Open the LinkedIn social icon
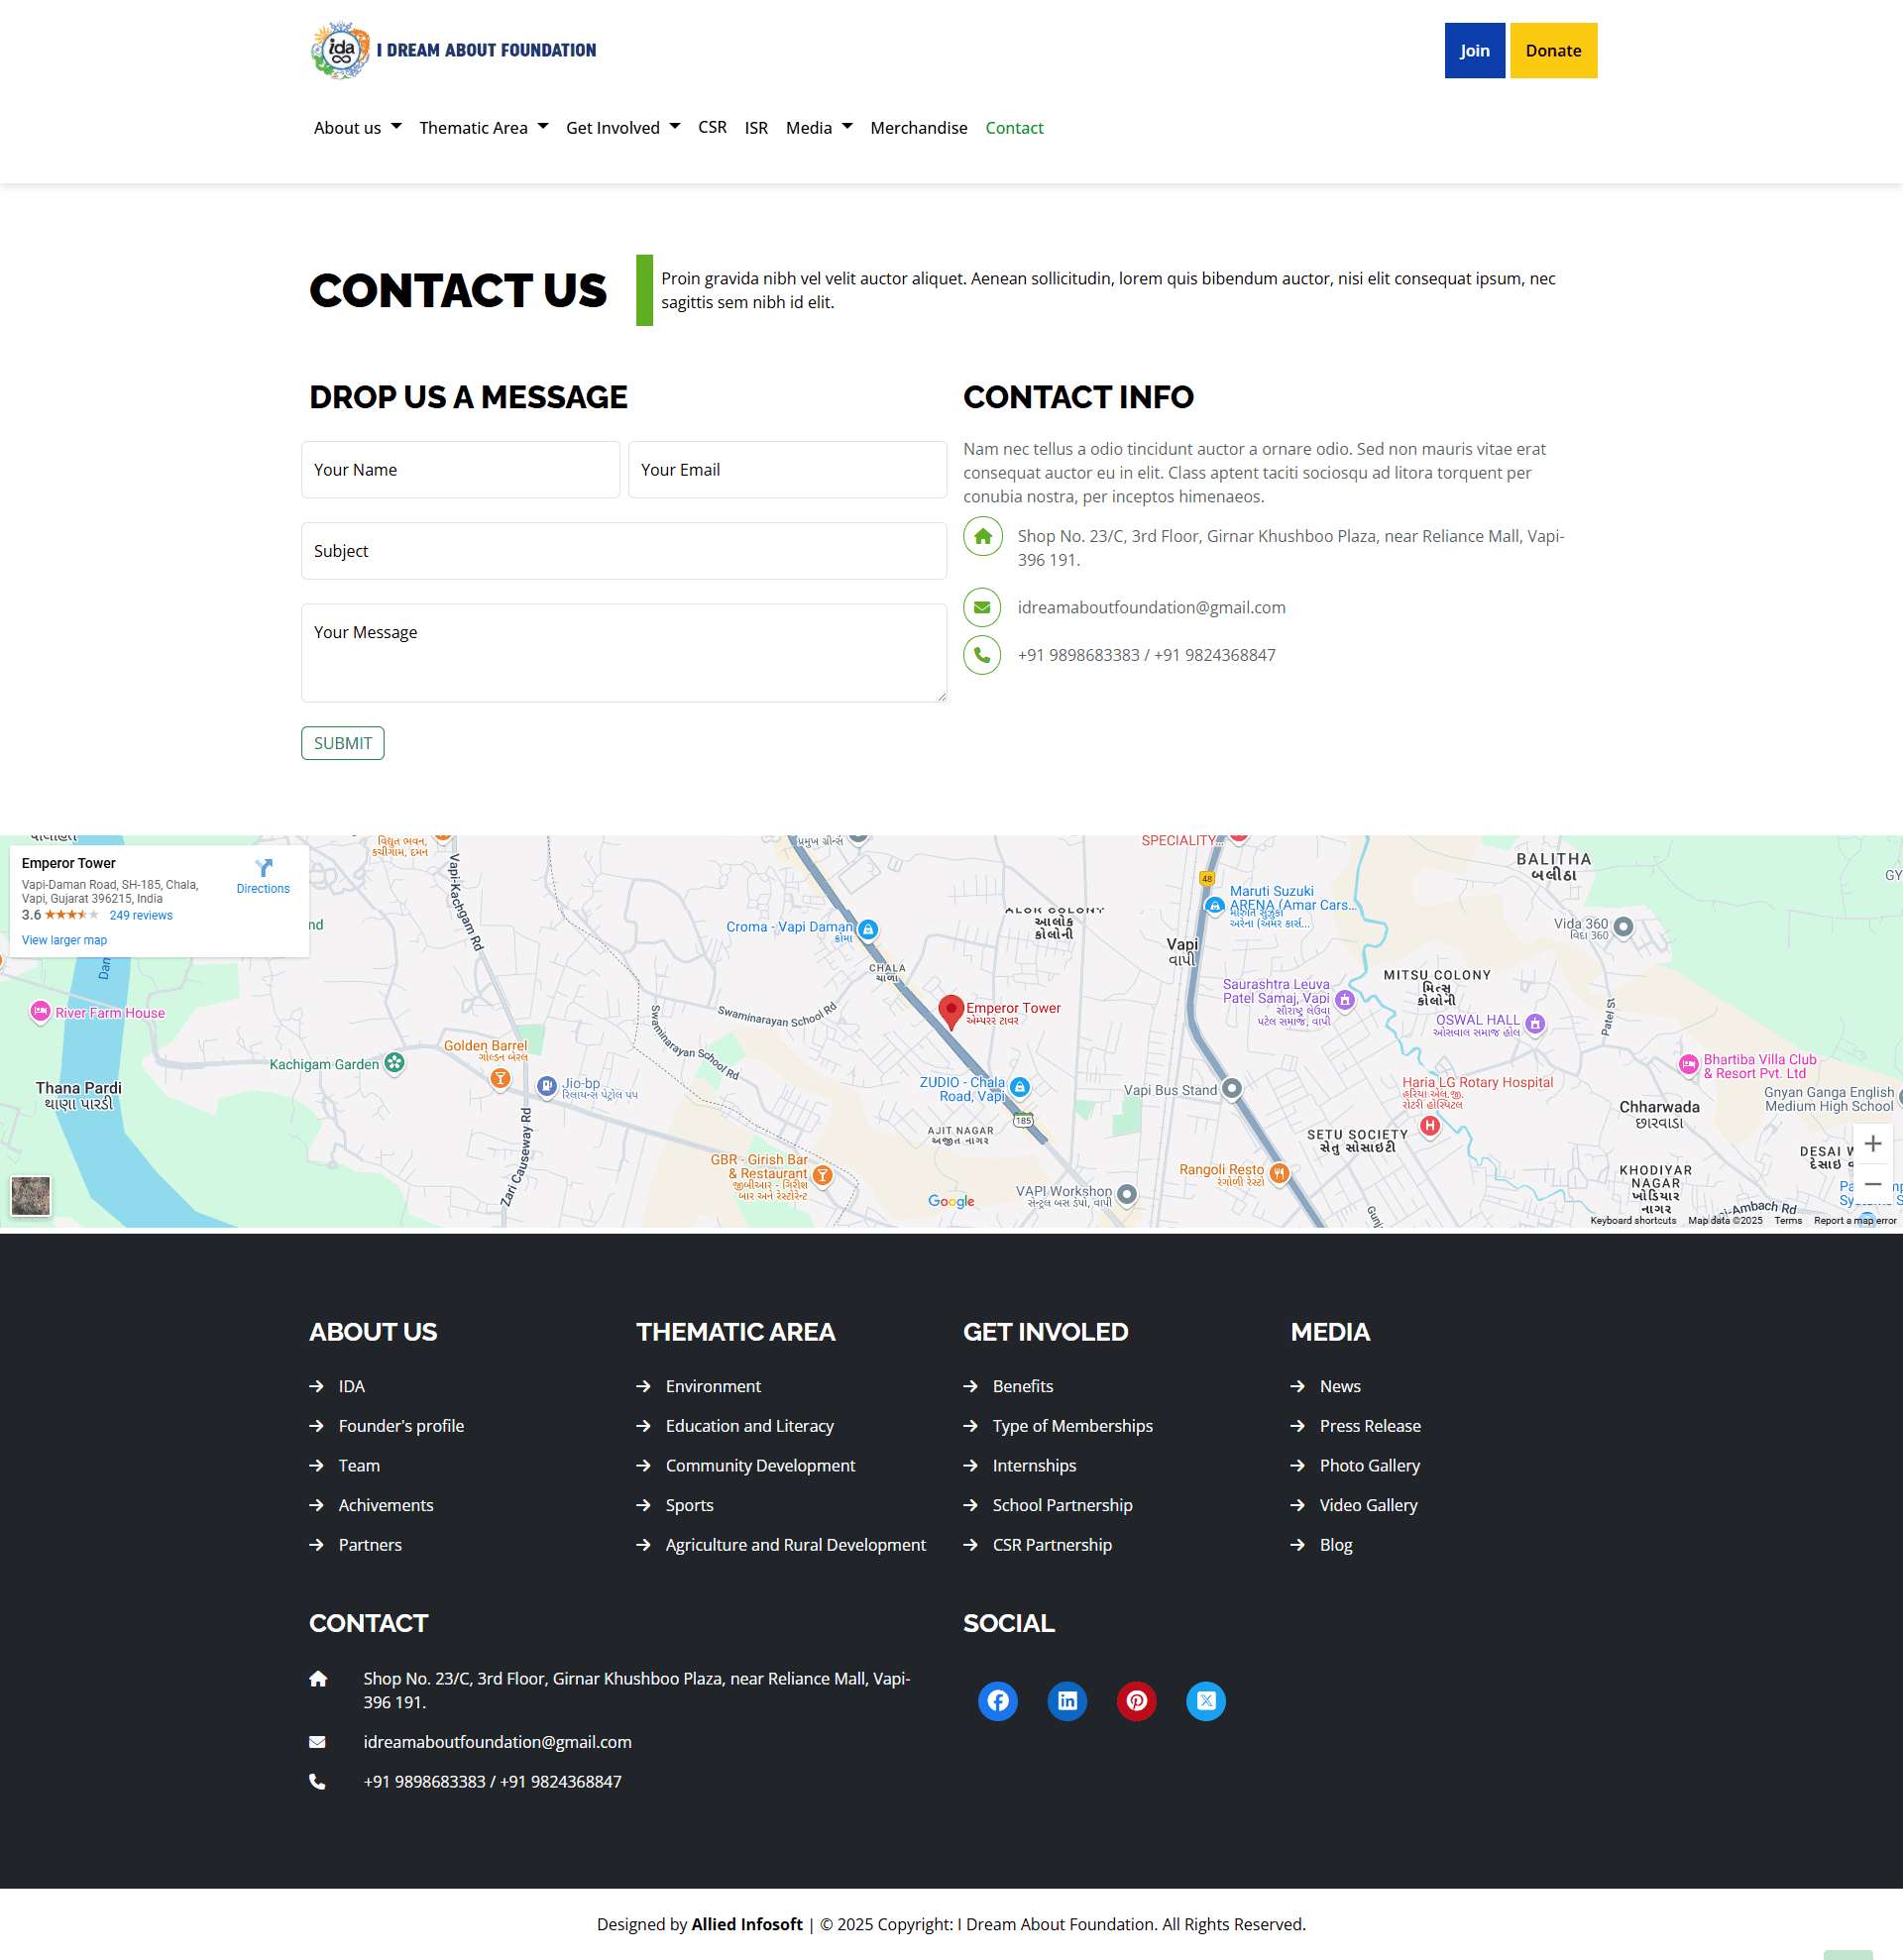 [1067, 1700]
